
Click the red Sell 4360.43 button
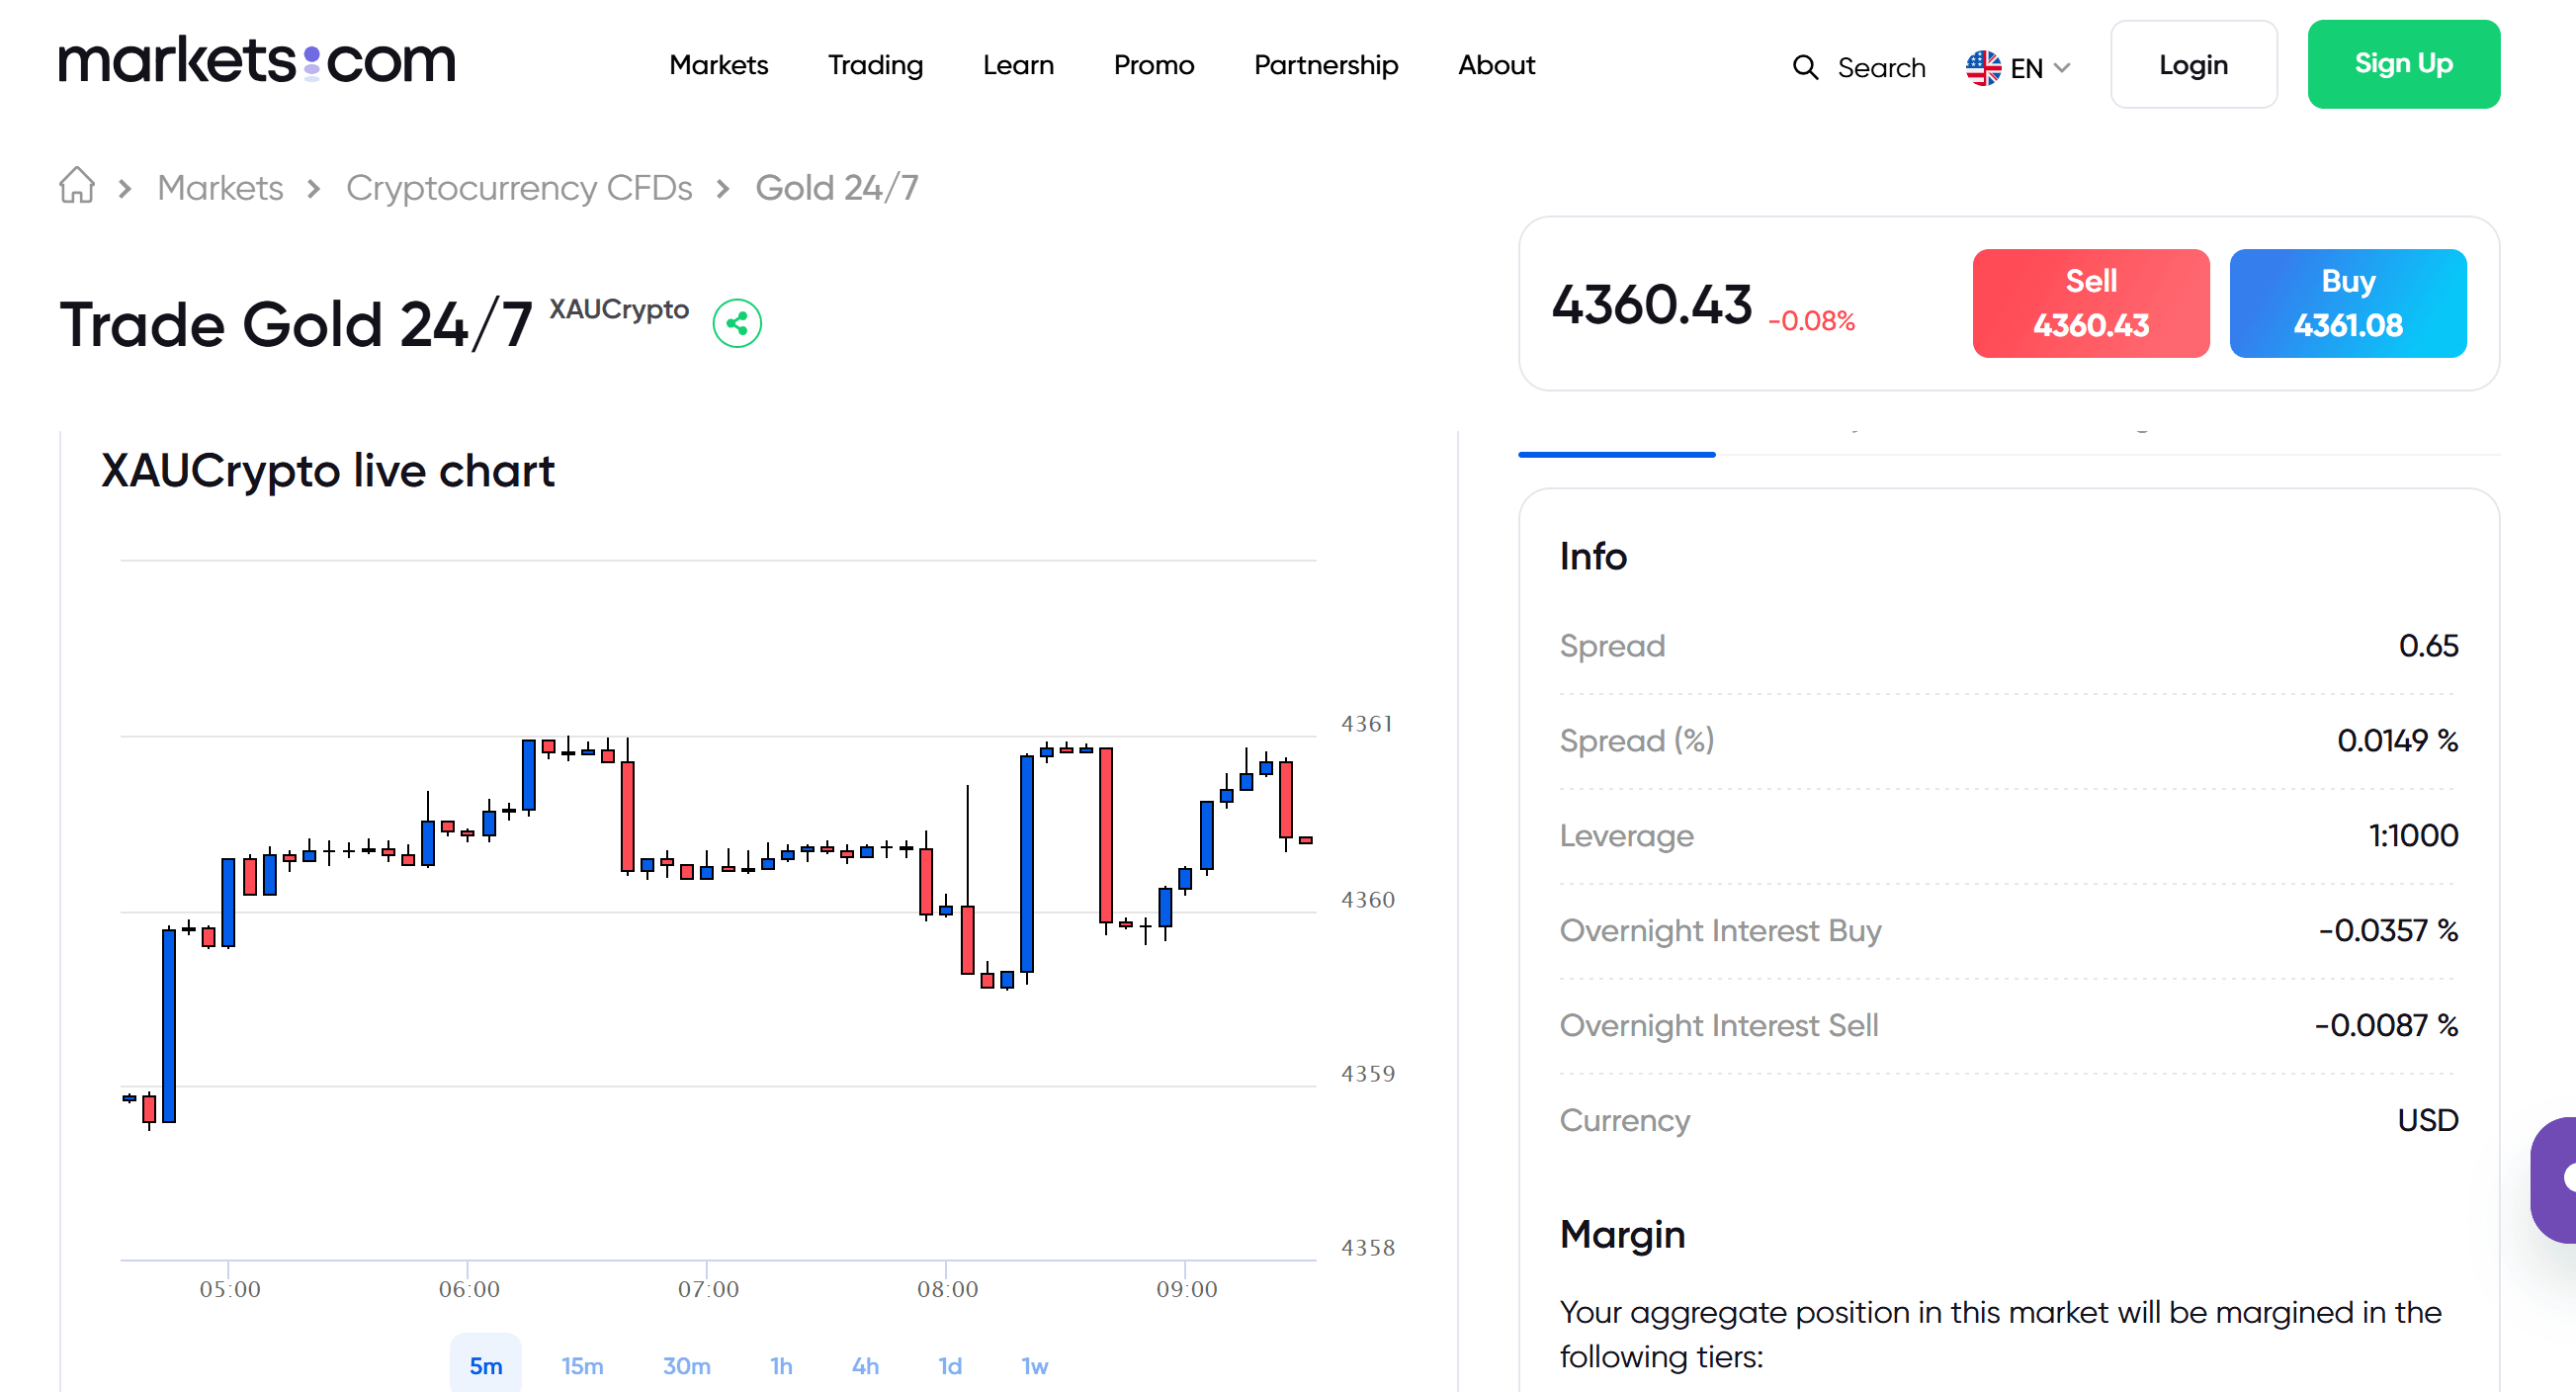(2091, 304)
